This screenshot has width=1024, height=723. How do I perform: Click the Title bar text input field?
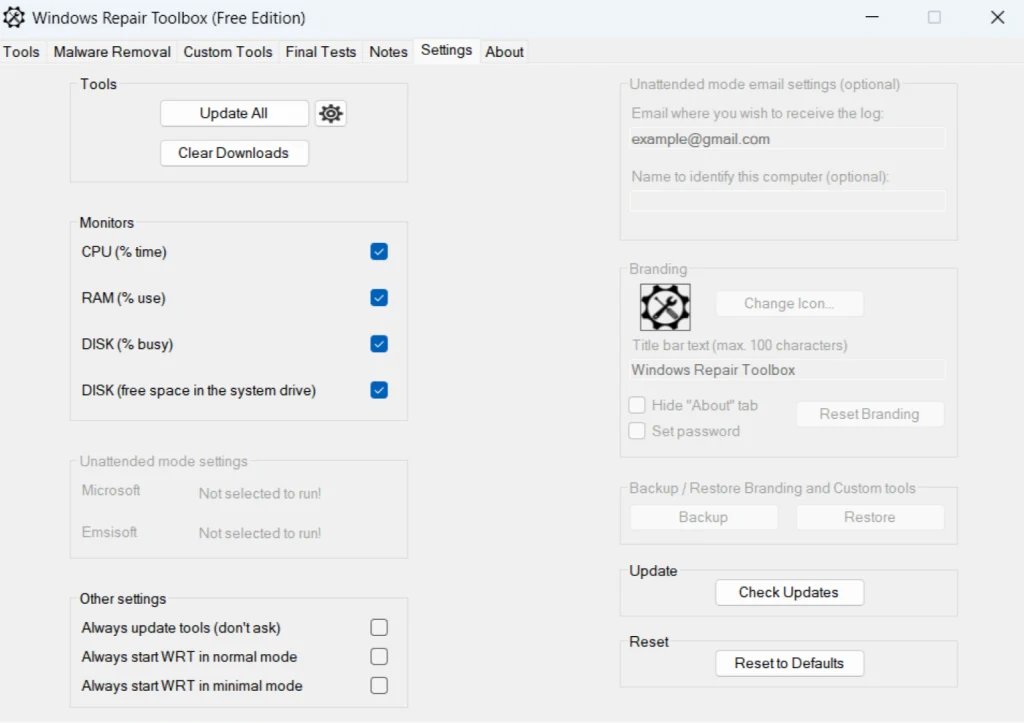[787, 370]
